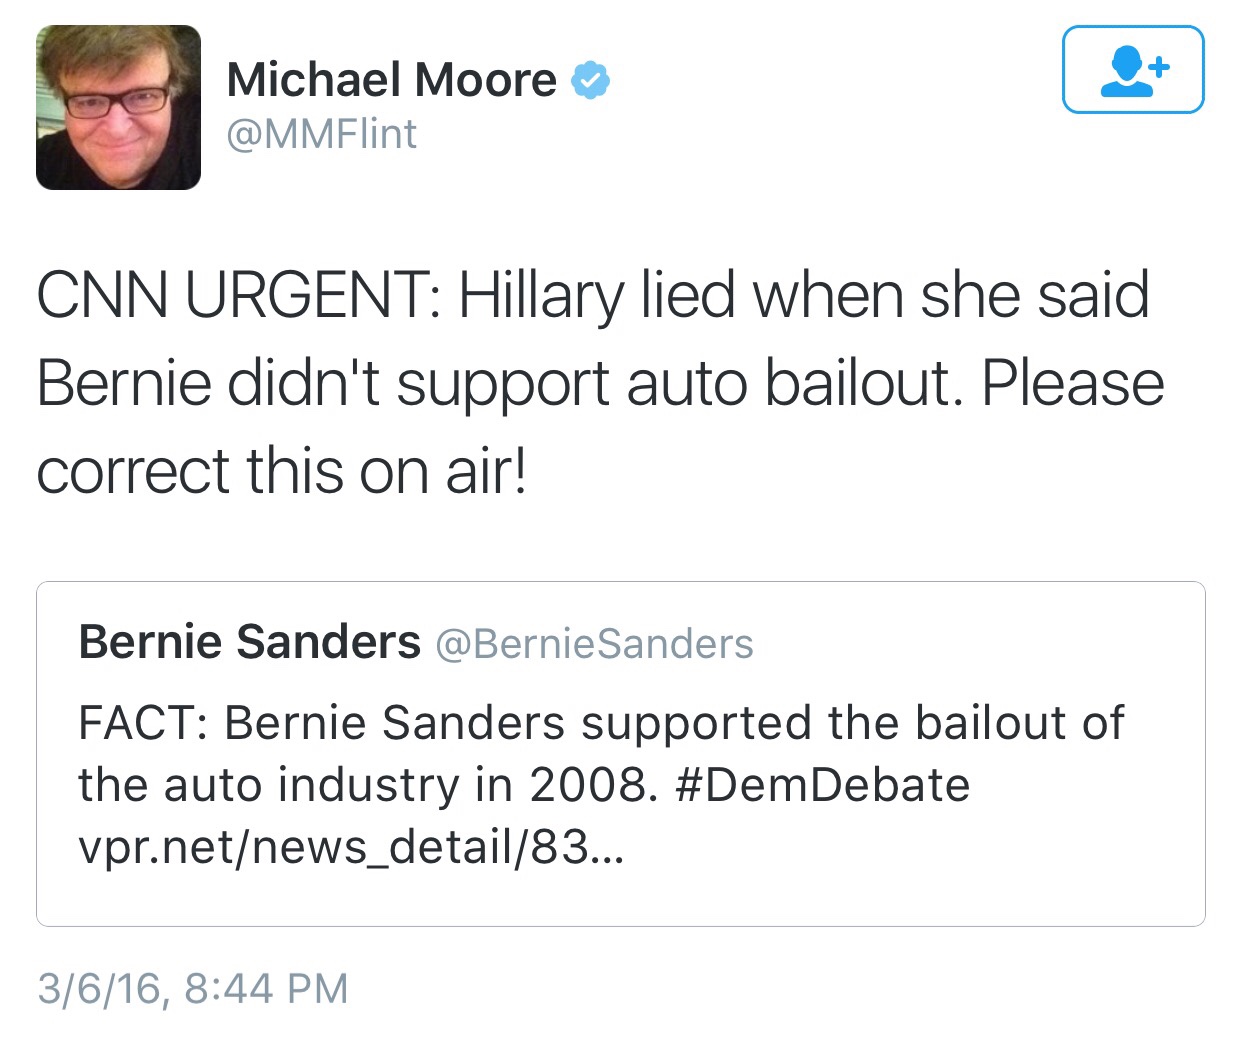
Task: Click "correct this on air!" text
Action: (281, 471)
